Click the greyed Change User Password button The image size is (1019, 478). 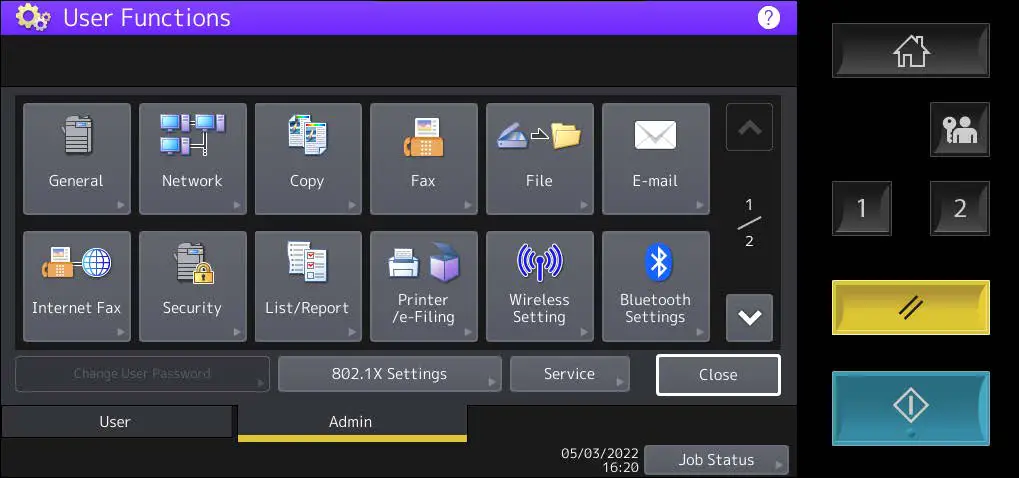tap(142, 374)
